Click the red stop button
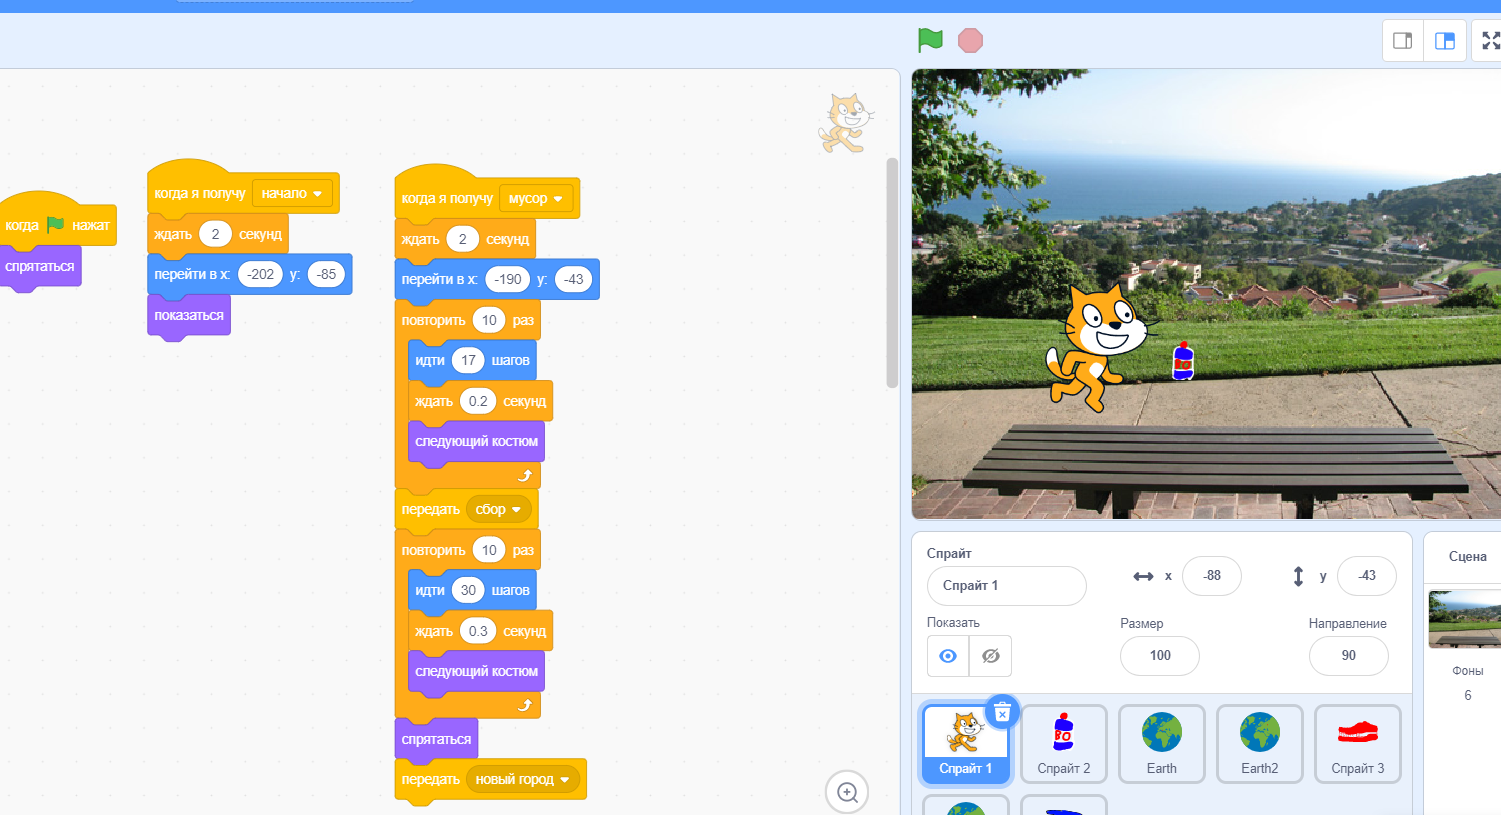The height and width of the screenshot is (815, 1501). click(970, 40)
